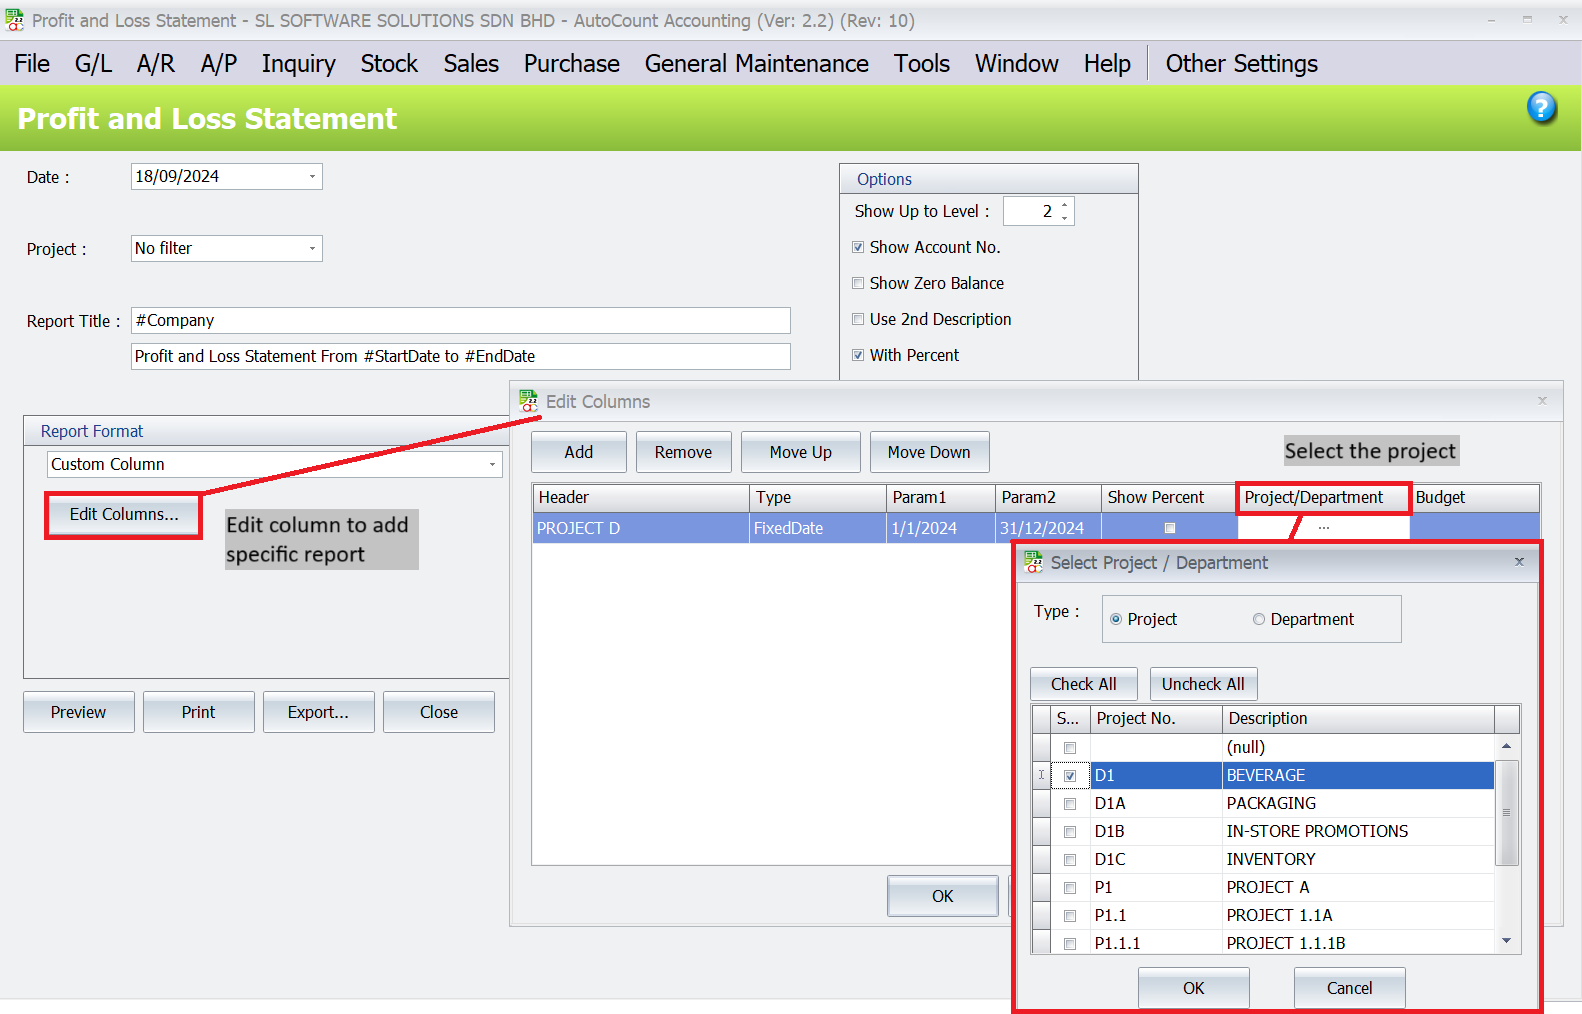This screenshot has height=1014, width=1582.
Task: Select the Department radio button
Action: point(1259,620)
